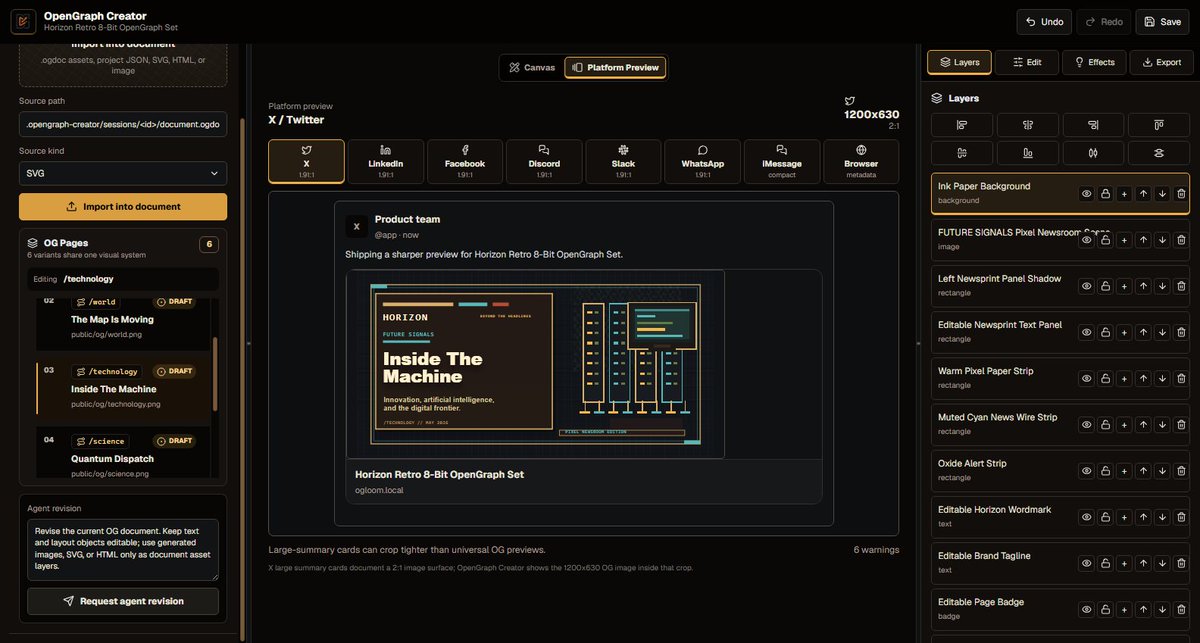1200x643 pixels.
Task: Toggle visibility of Editable Newsprint Text Panel
Action: [1086, 332]
